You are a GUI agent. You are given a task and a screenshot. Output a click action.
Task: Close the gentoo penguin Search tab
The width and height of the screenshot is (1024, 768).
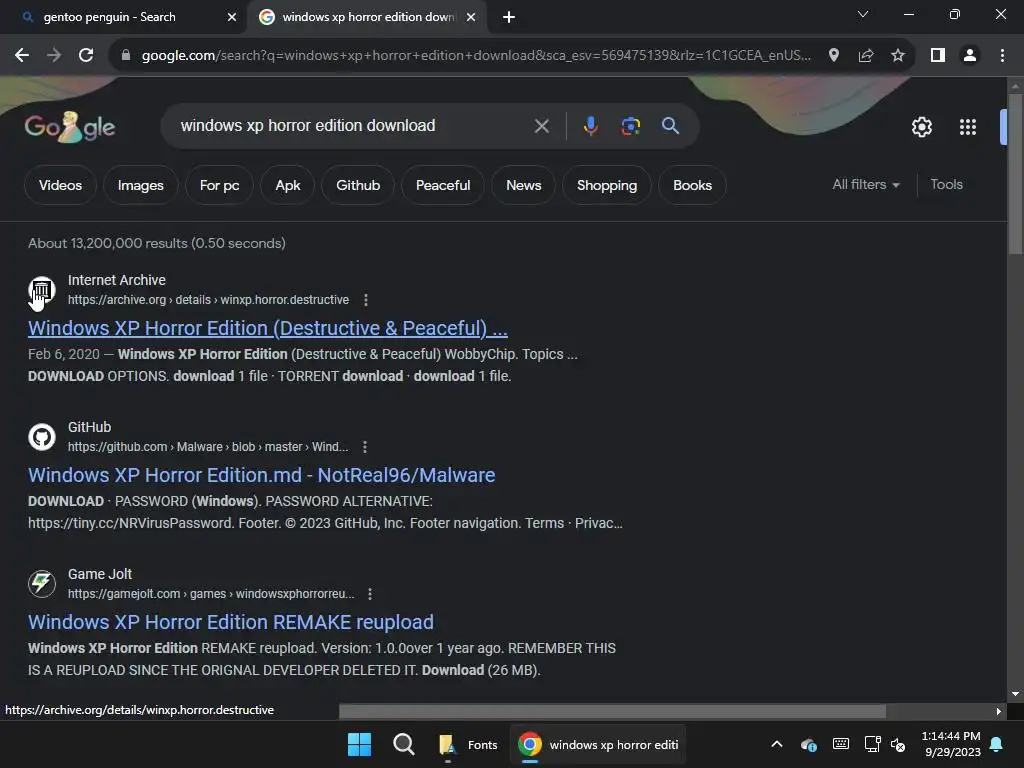point(232,17)
